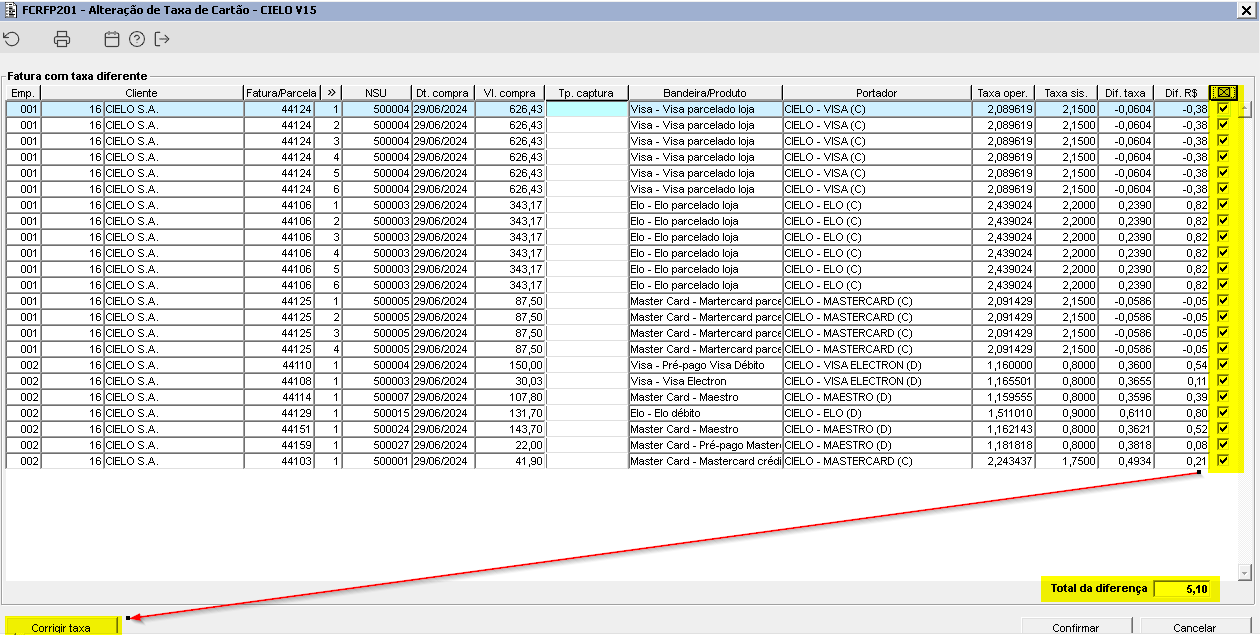Click the Dt. compra column header

pyautogui.click(x=443, y=93)
